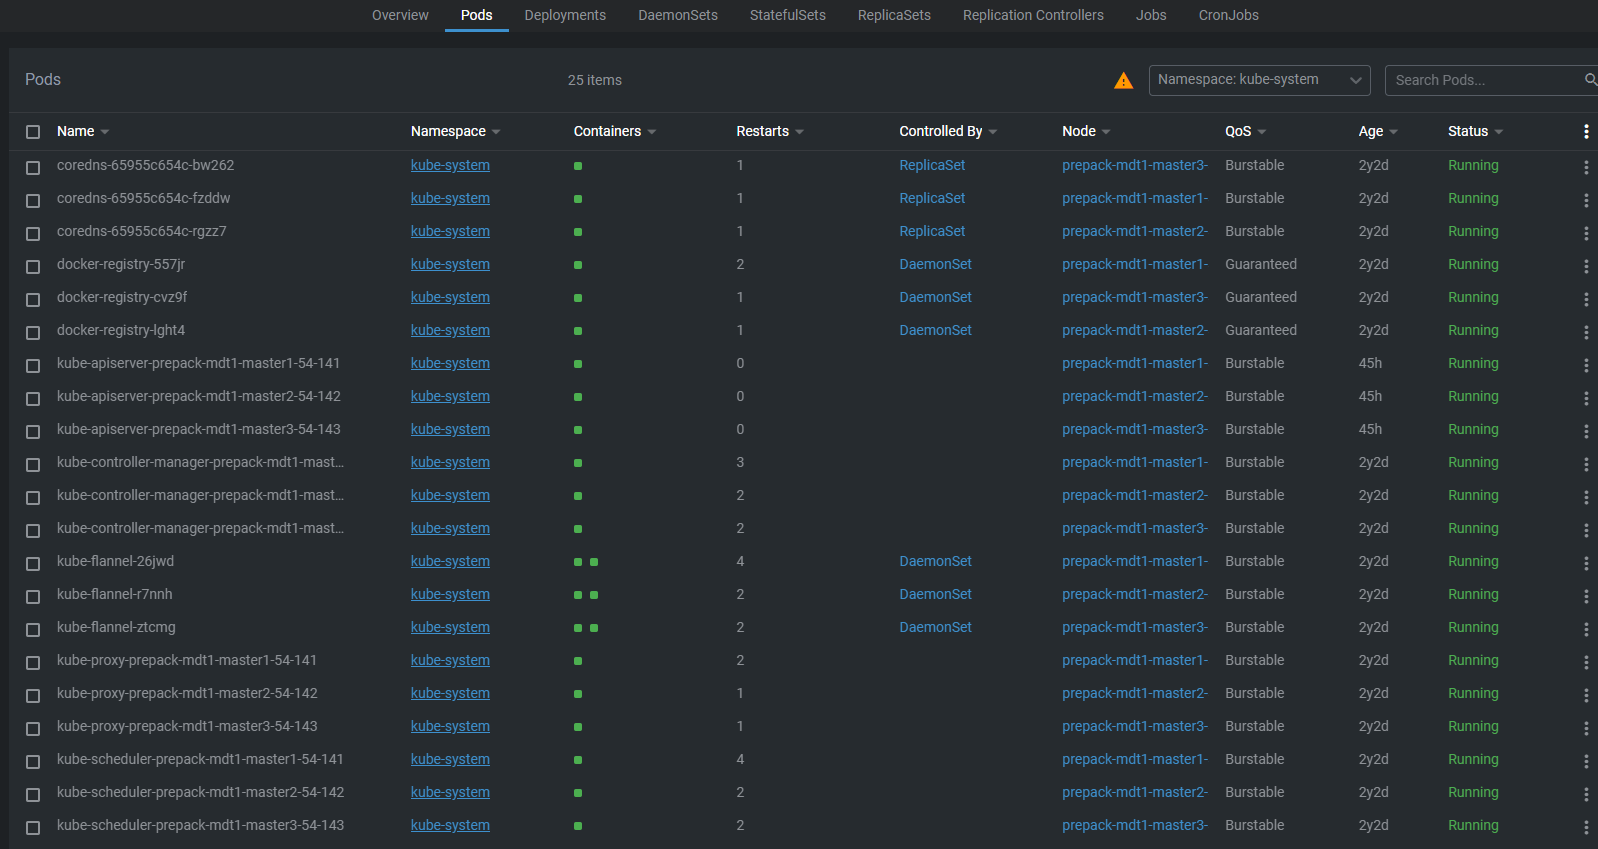Open actions menu for kube-scheduler master3-54-143
Image resolution: width=1598 pixels, height=849 pixels.
tap(1586, 827)
